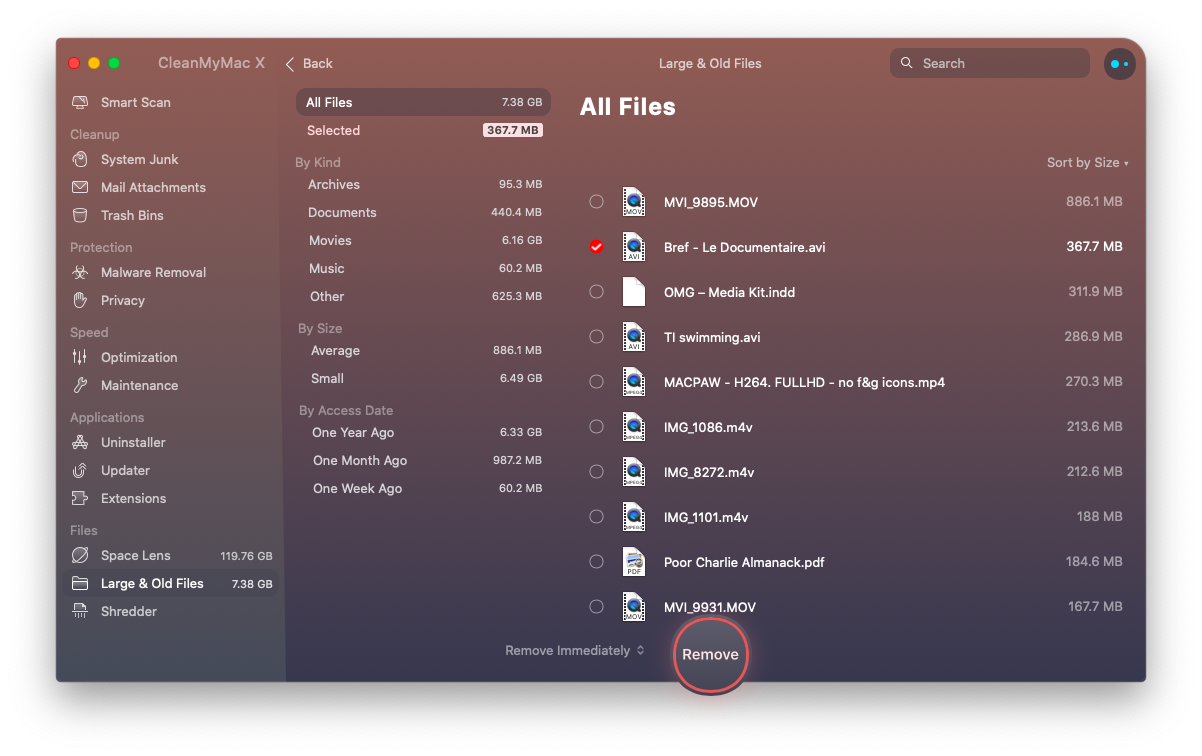Click the Privacy hand icon
The width and height of the screenshot is (1202, 756).
pyautogui.click(x=80, y=301)
